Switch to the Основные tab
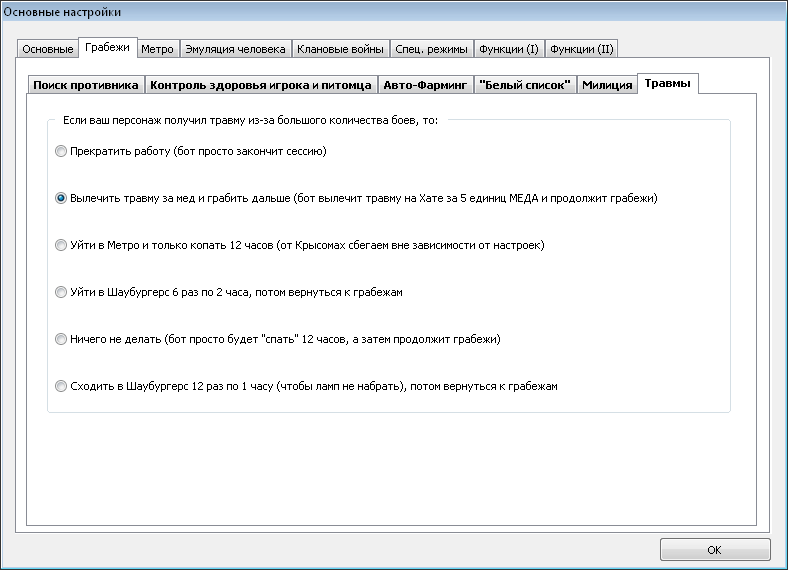 pyautogui.click(x=48, y=49)
